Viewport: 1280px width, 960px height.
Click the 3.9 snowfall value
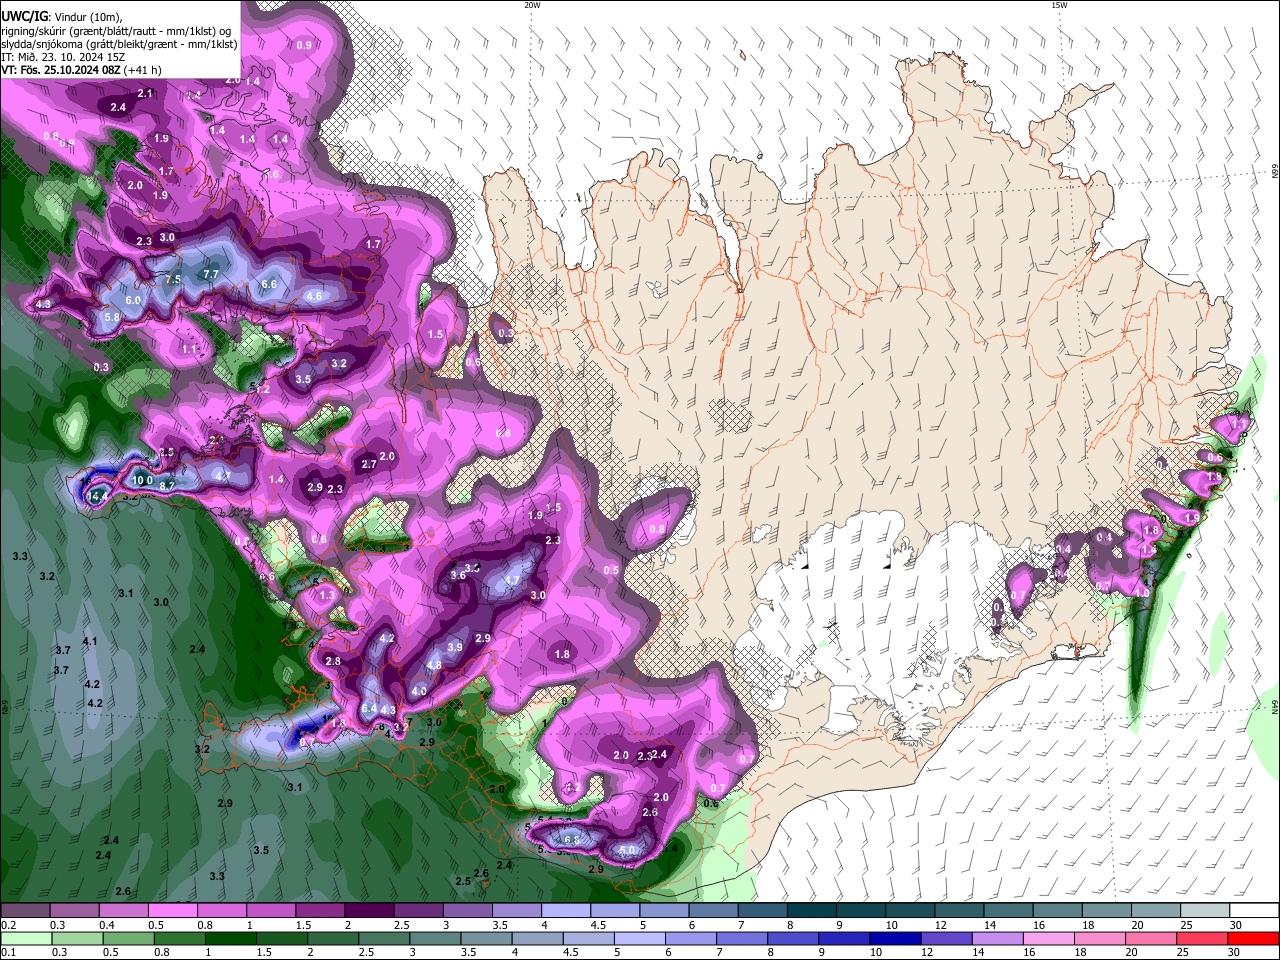click(455, 647)
